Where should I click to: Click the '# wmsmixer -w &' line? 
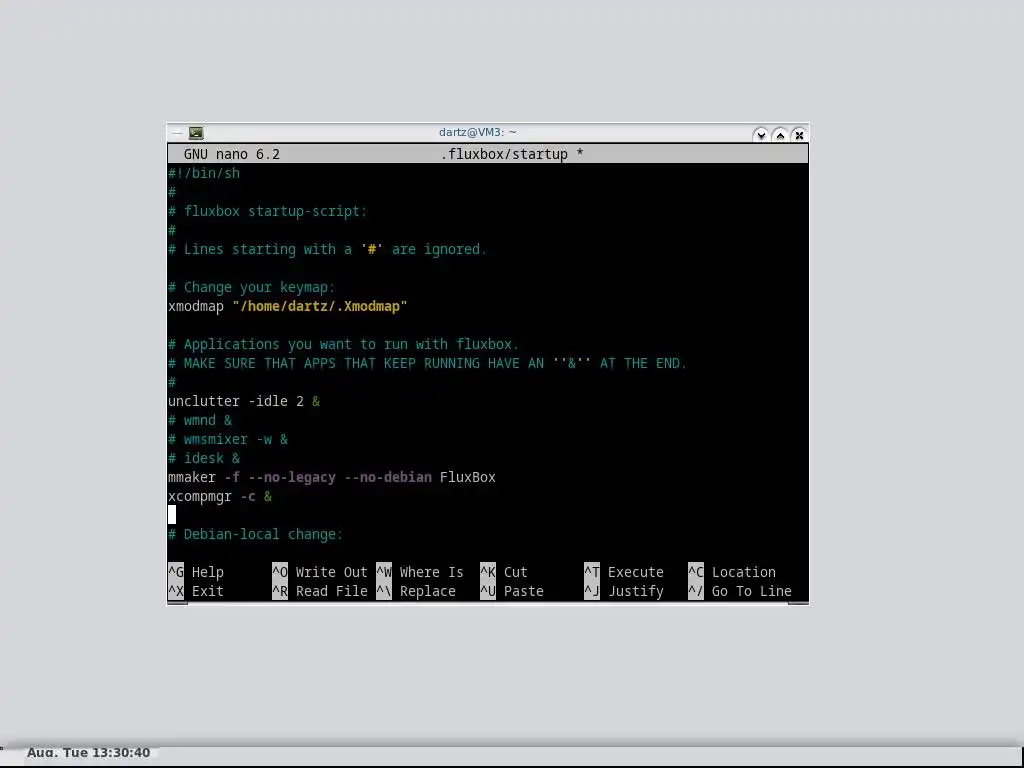(x=228, y=439)
